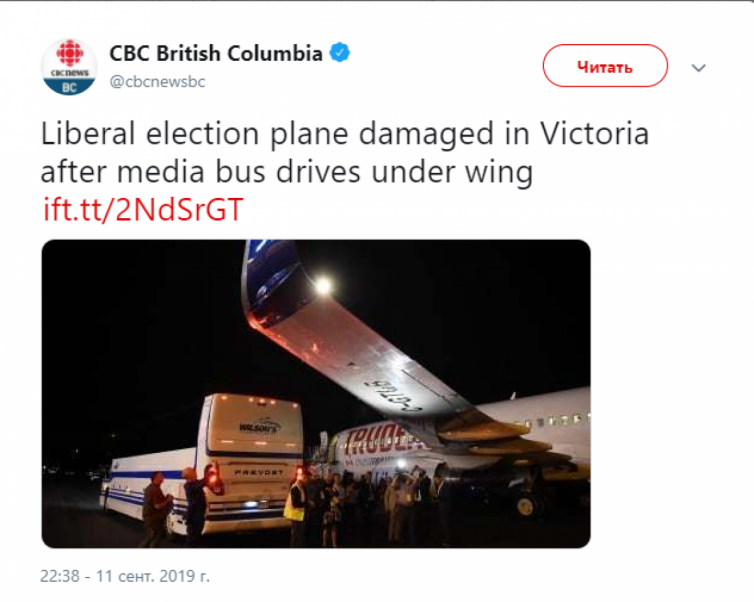This screenshot has height=602, width=754.
Task: Click the tweet text about Liberal election plane
Action: (x=345, y=152)
